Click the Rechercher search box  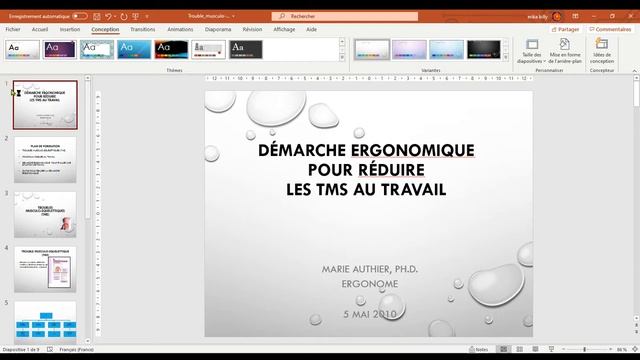tap(345, 16)
